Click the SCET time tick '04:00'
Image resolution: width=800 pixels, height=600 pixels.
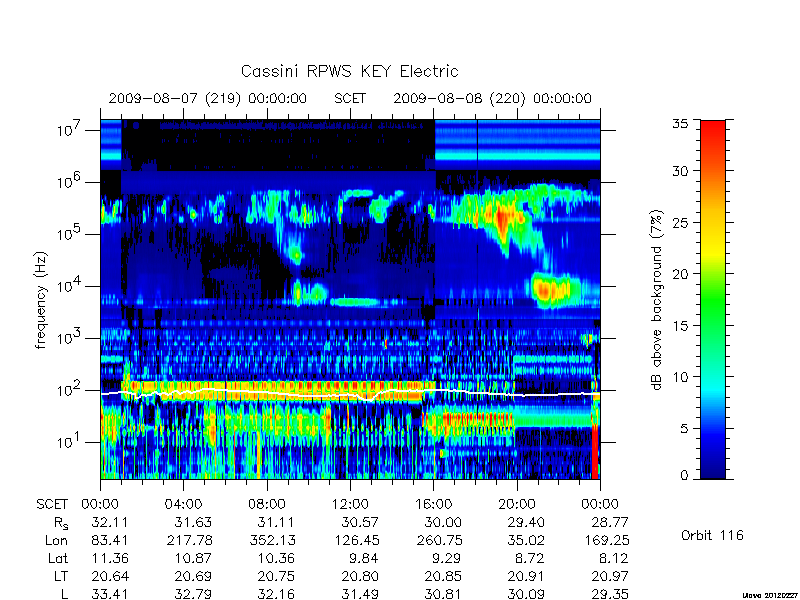183,505
